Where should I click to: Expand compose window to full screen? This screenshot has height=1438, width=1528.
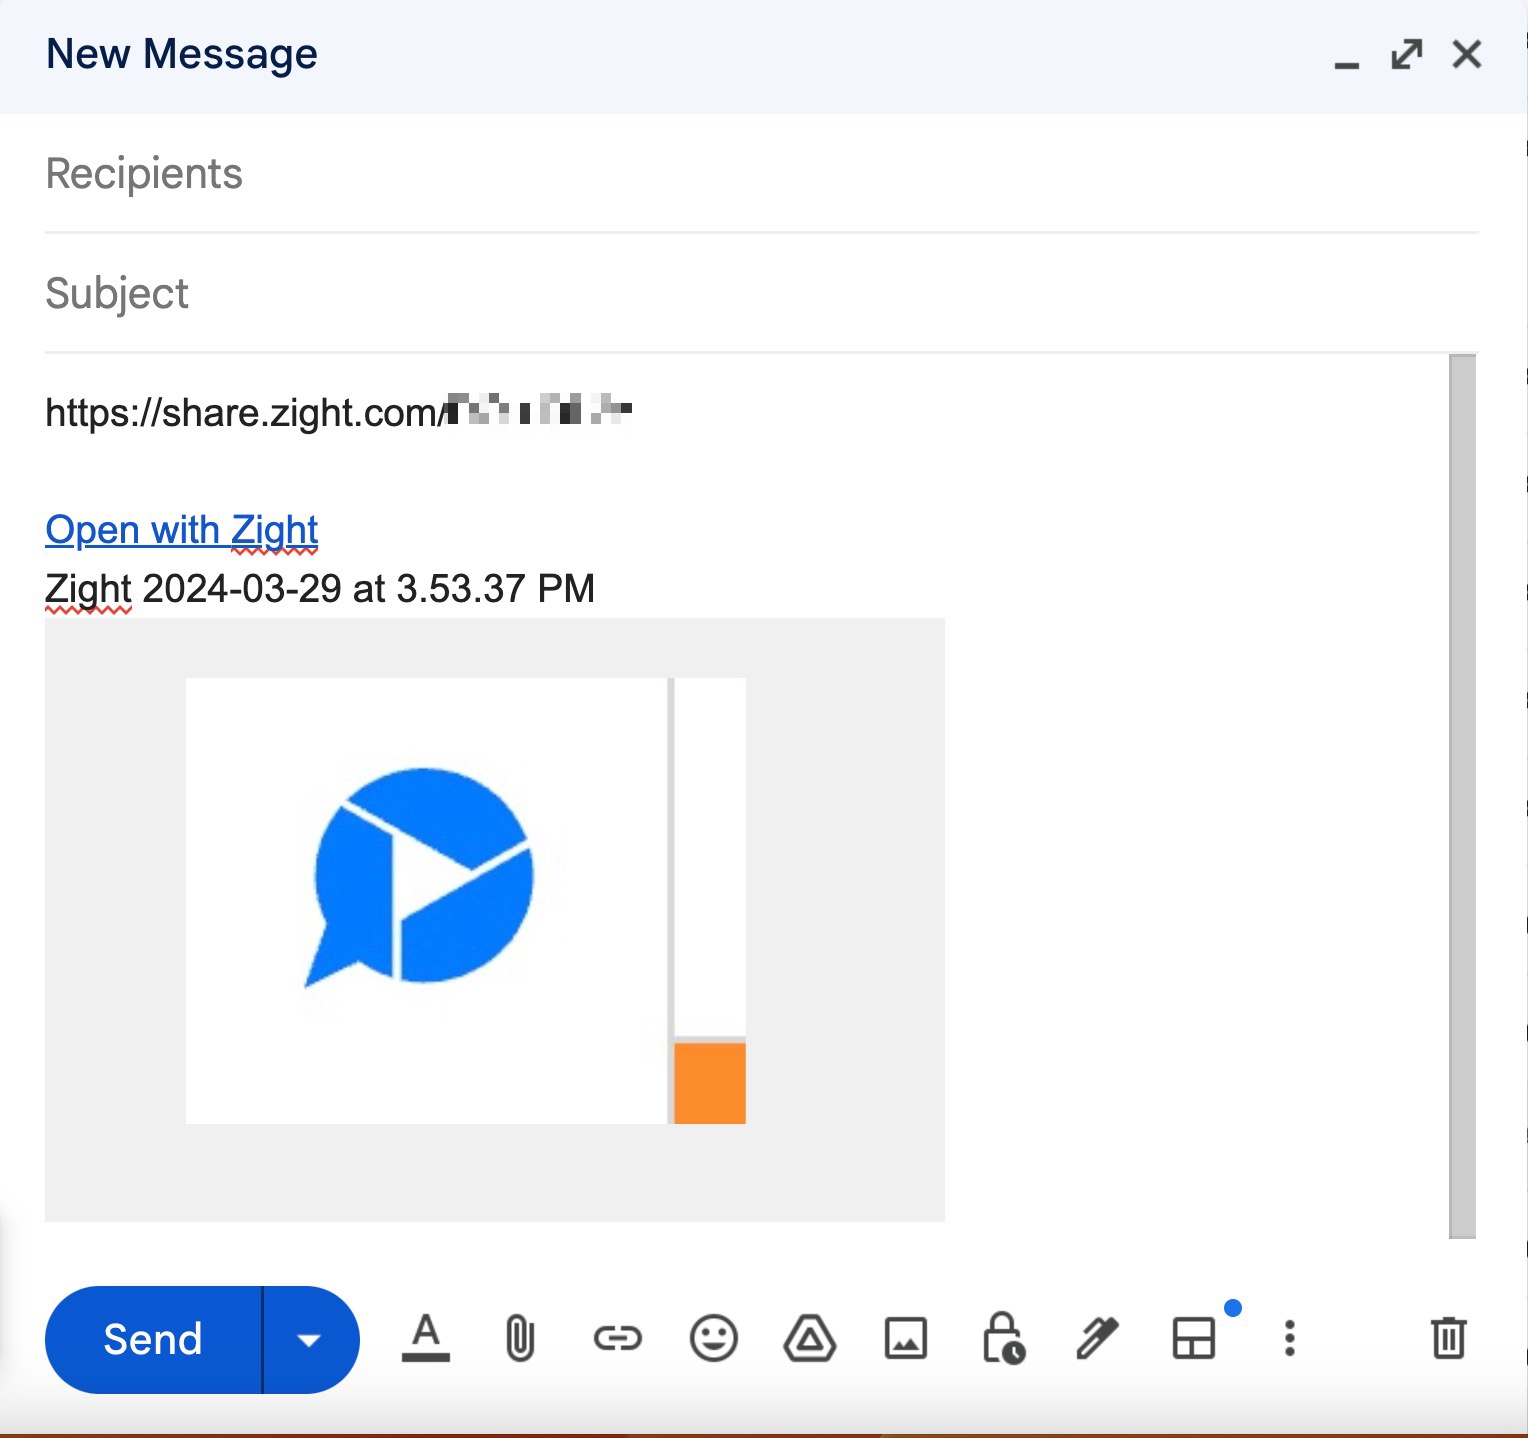point(1407,54)
